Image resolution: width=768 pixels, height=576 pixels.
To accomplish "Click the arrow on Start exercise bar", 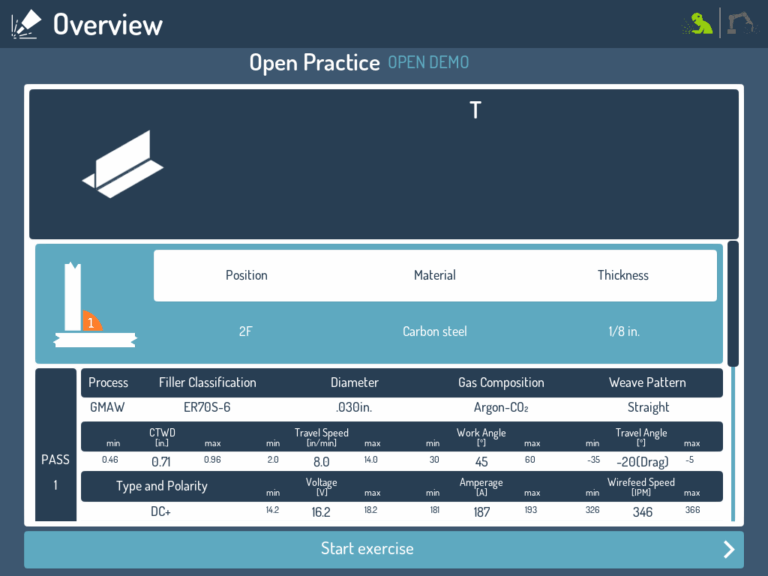I will pyautogui.click(x=729, y=549).
